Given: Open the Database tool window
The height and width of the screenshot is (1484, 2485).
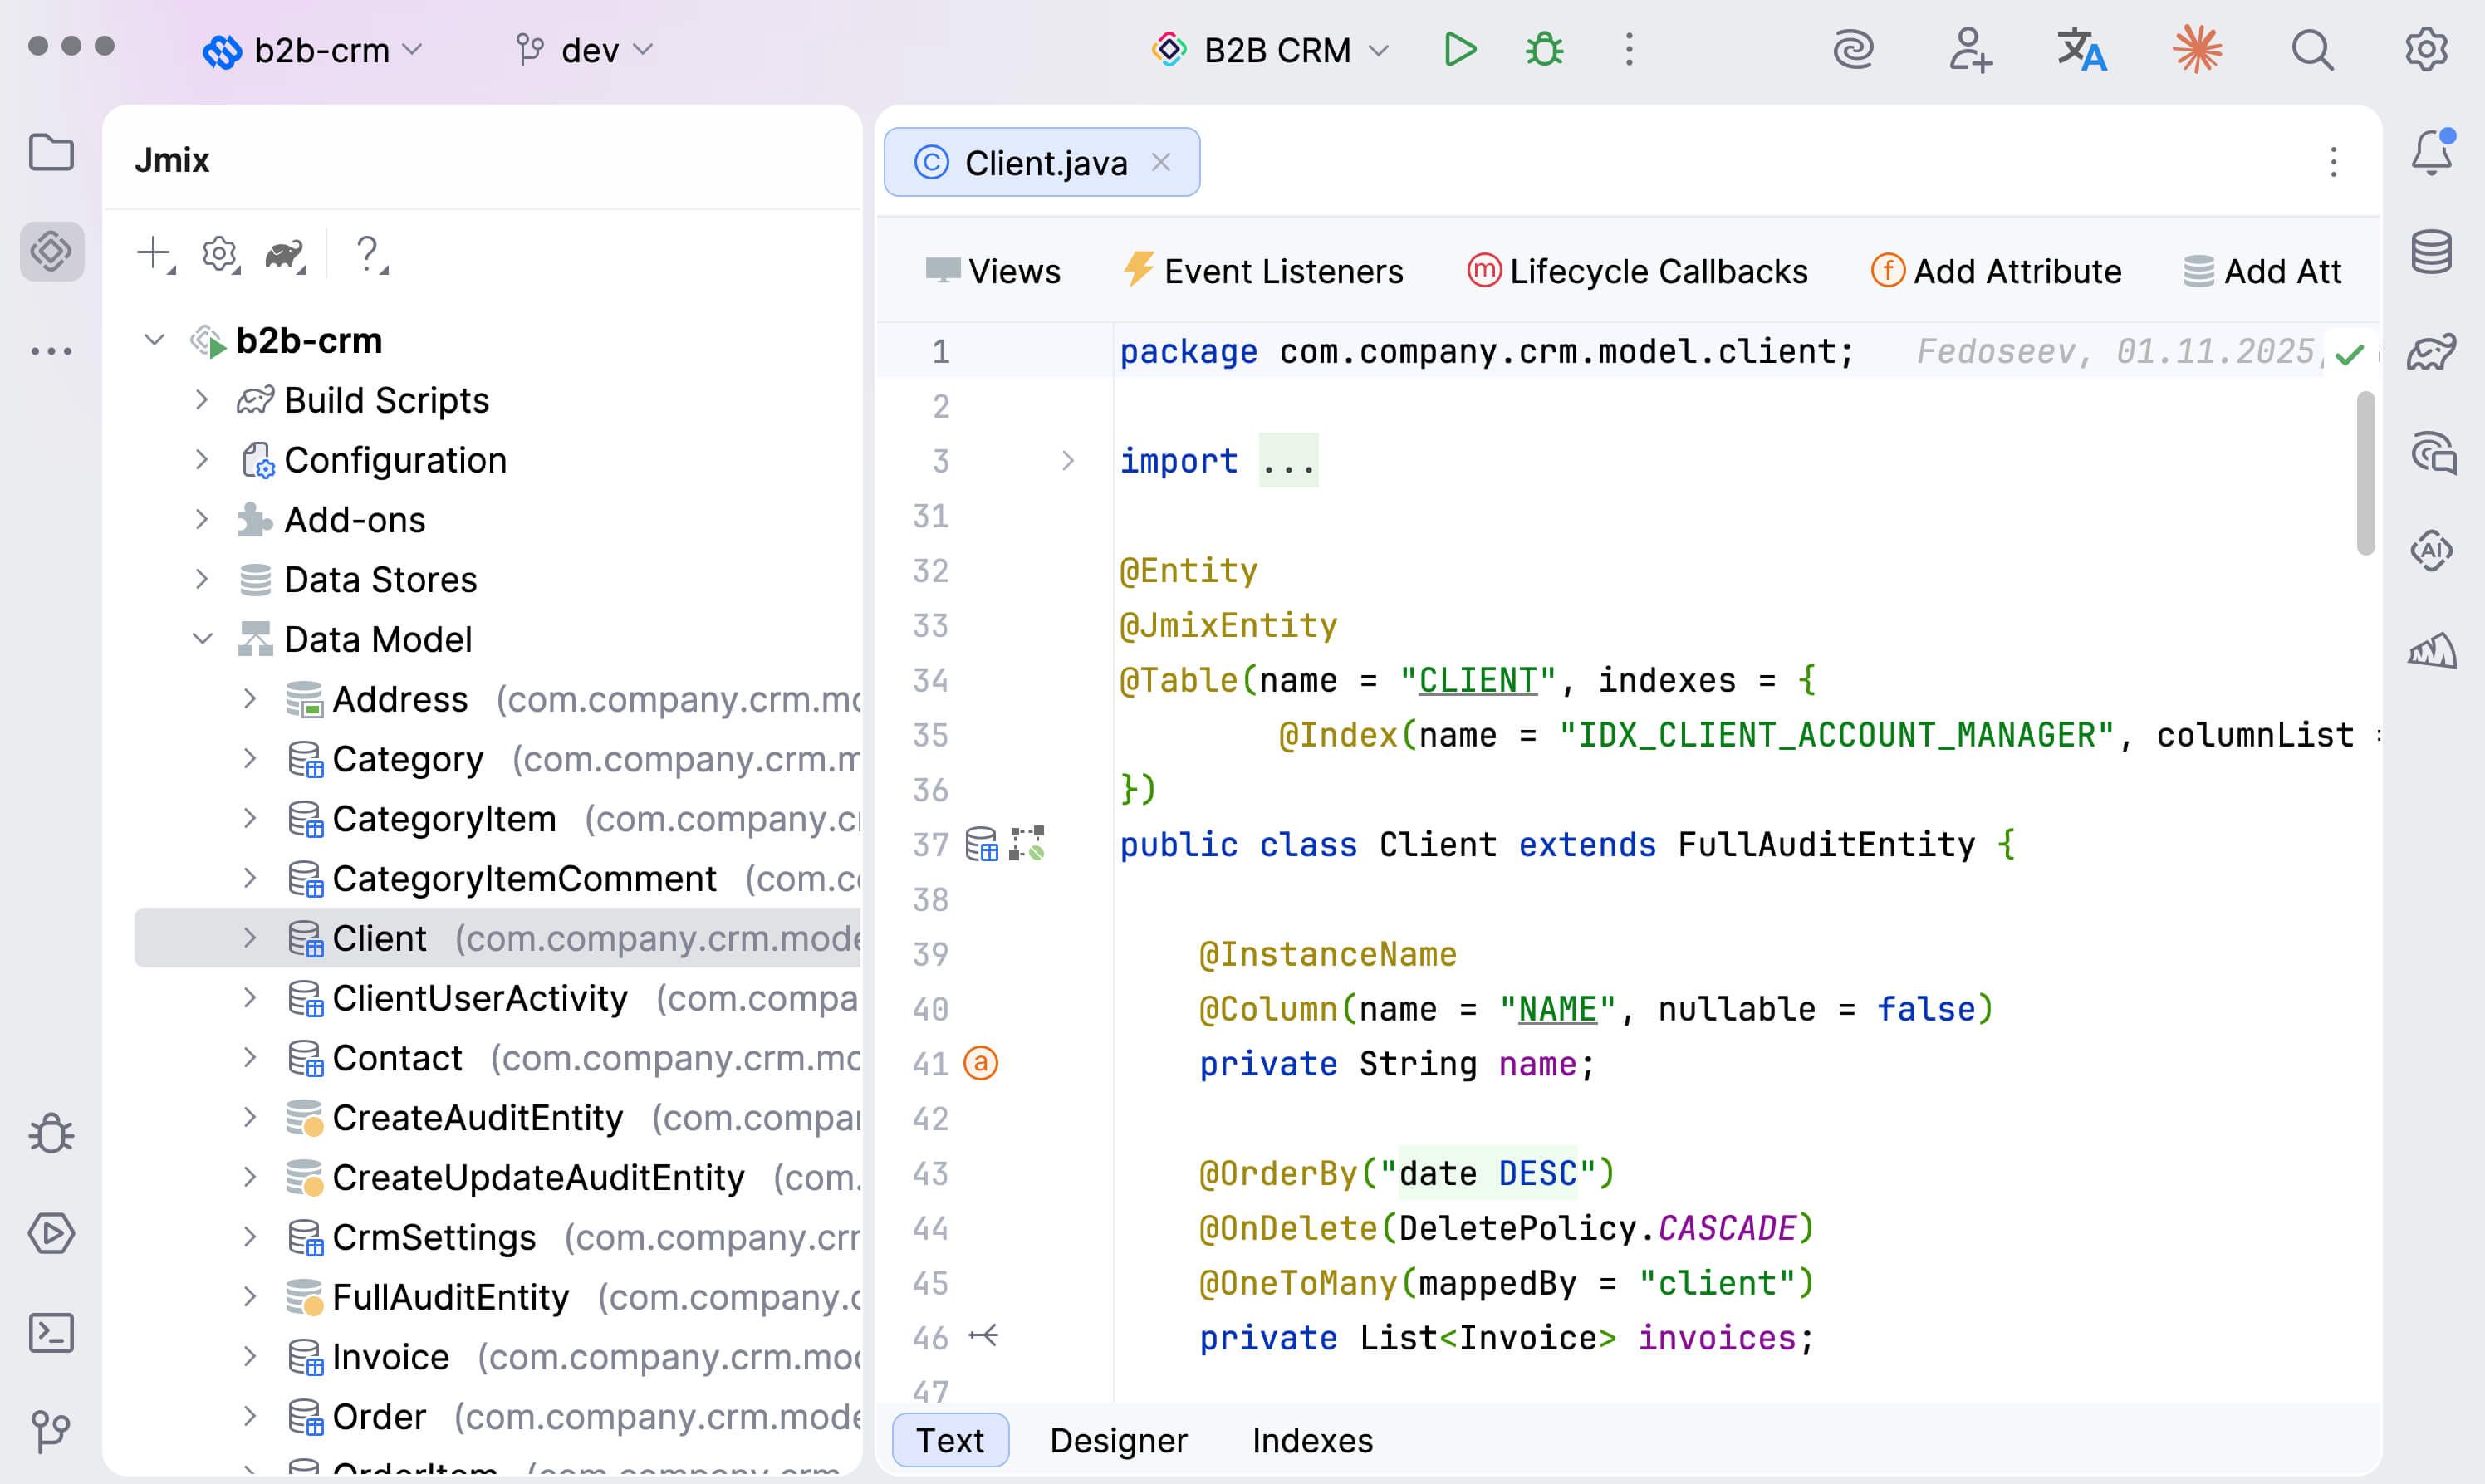Looking at the screenshot, I should coord(2432,251).
